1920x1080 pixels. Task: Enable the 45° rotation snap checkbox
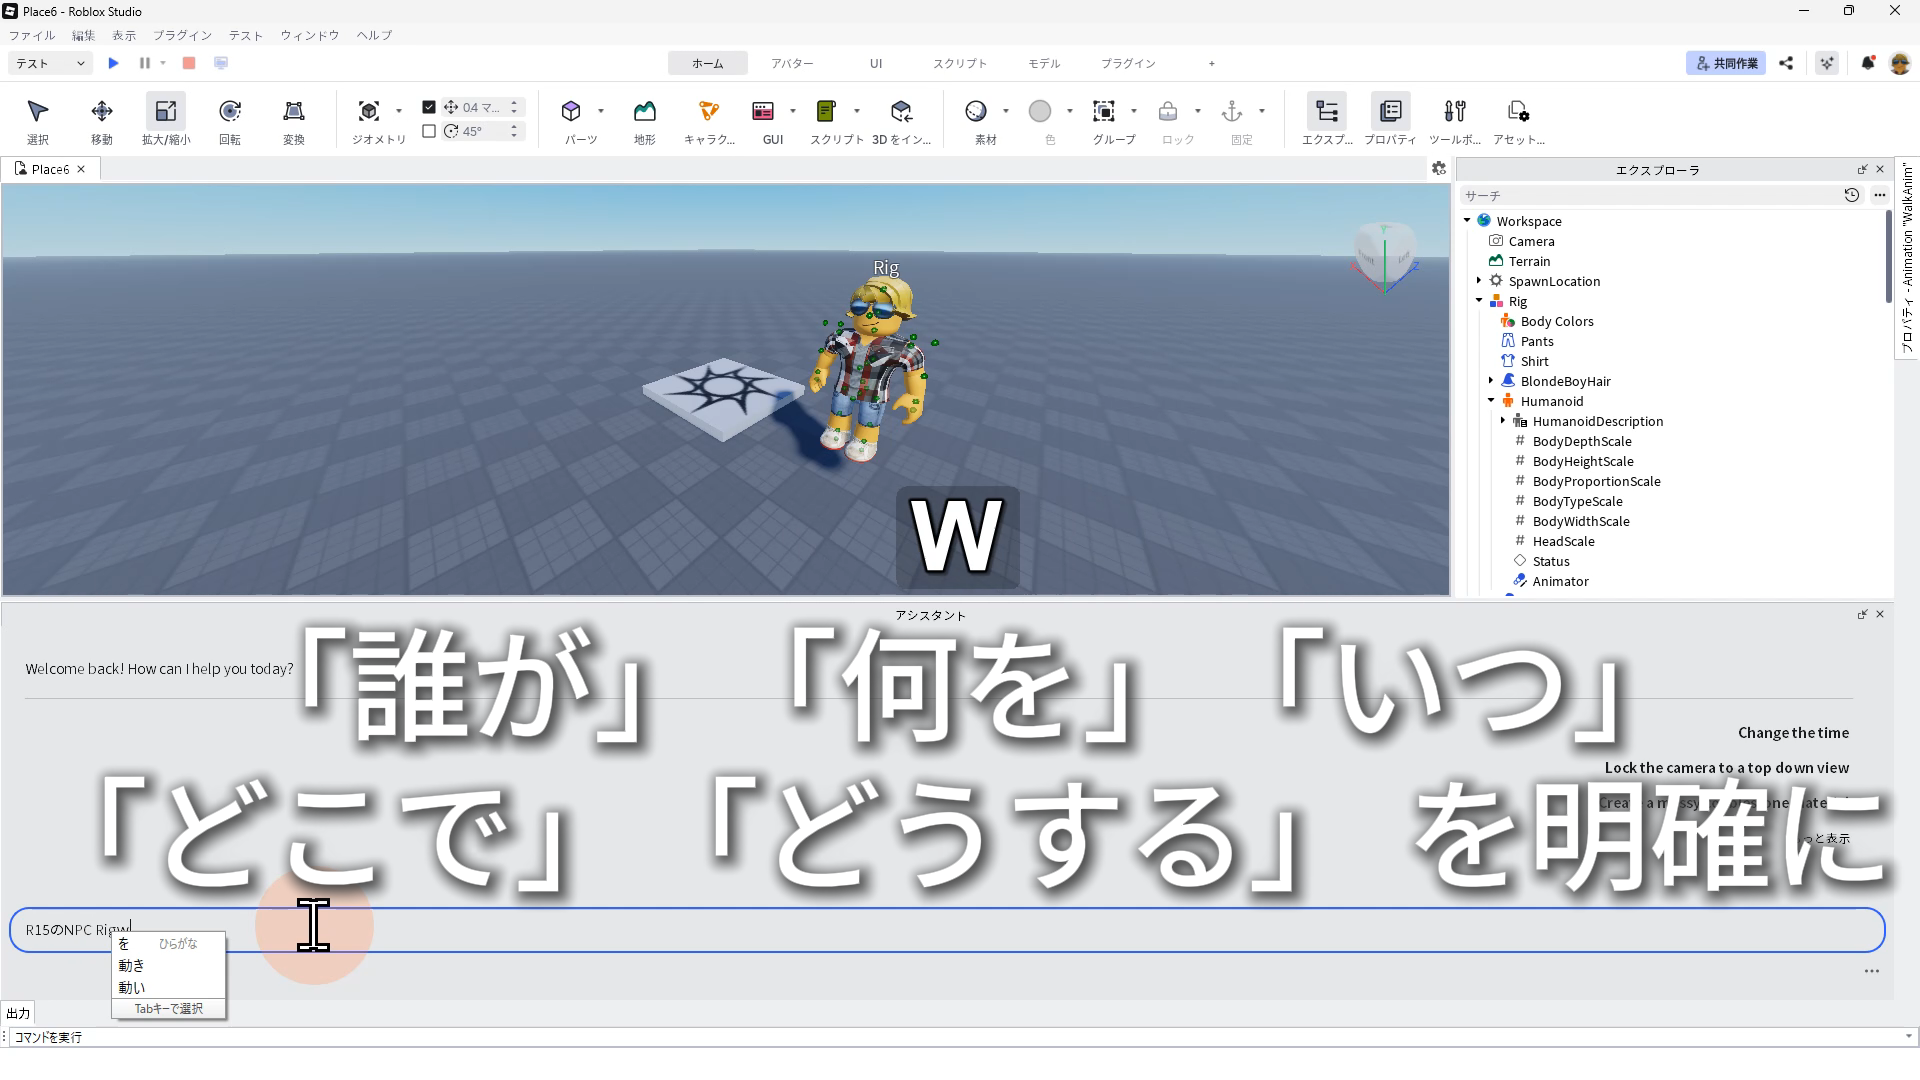pyautogui.click(x=429, y=131)
